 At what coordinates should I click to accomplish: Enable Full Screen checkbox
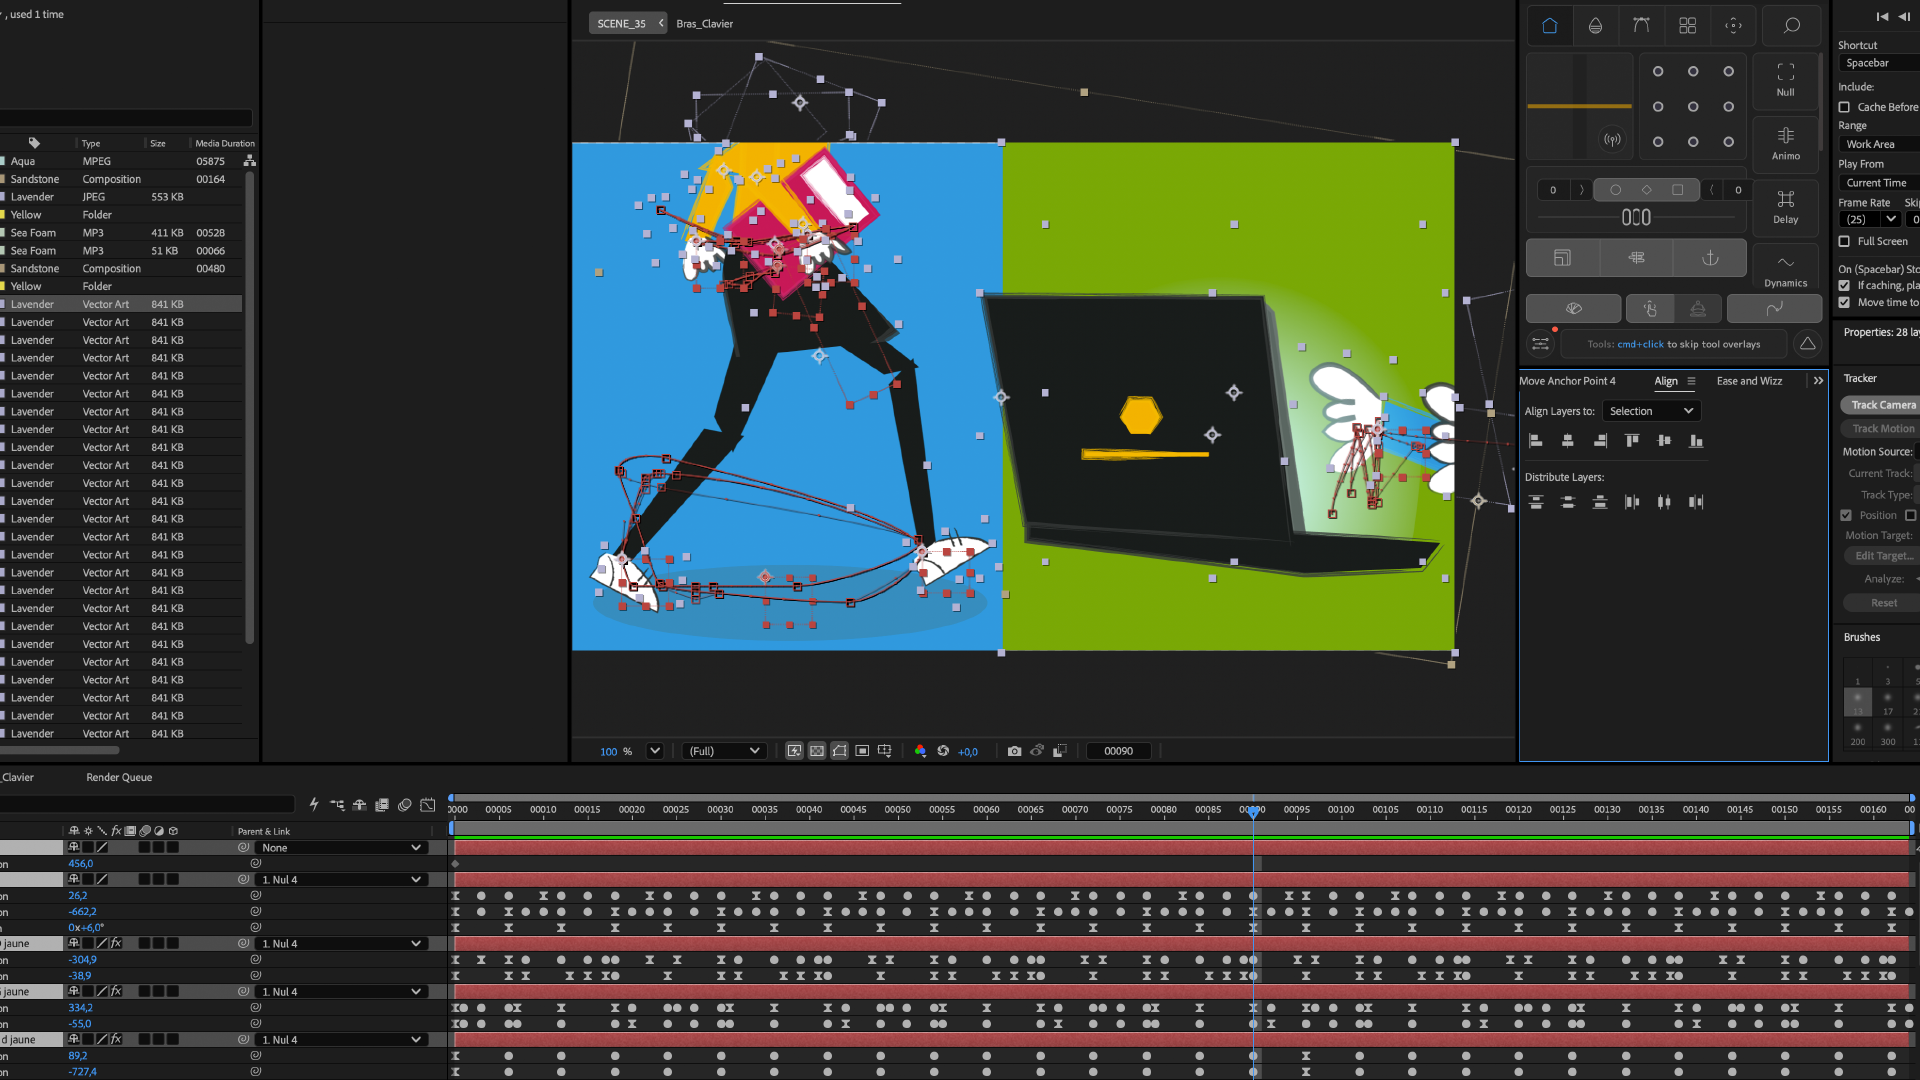[1844, 241]
